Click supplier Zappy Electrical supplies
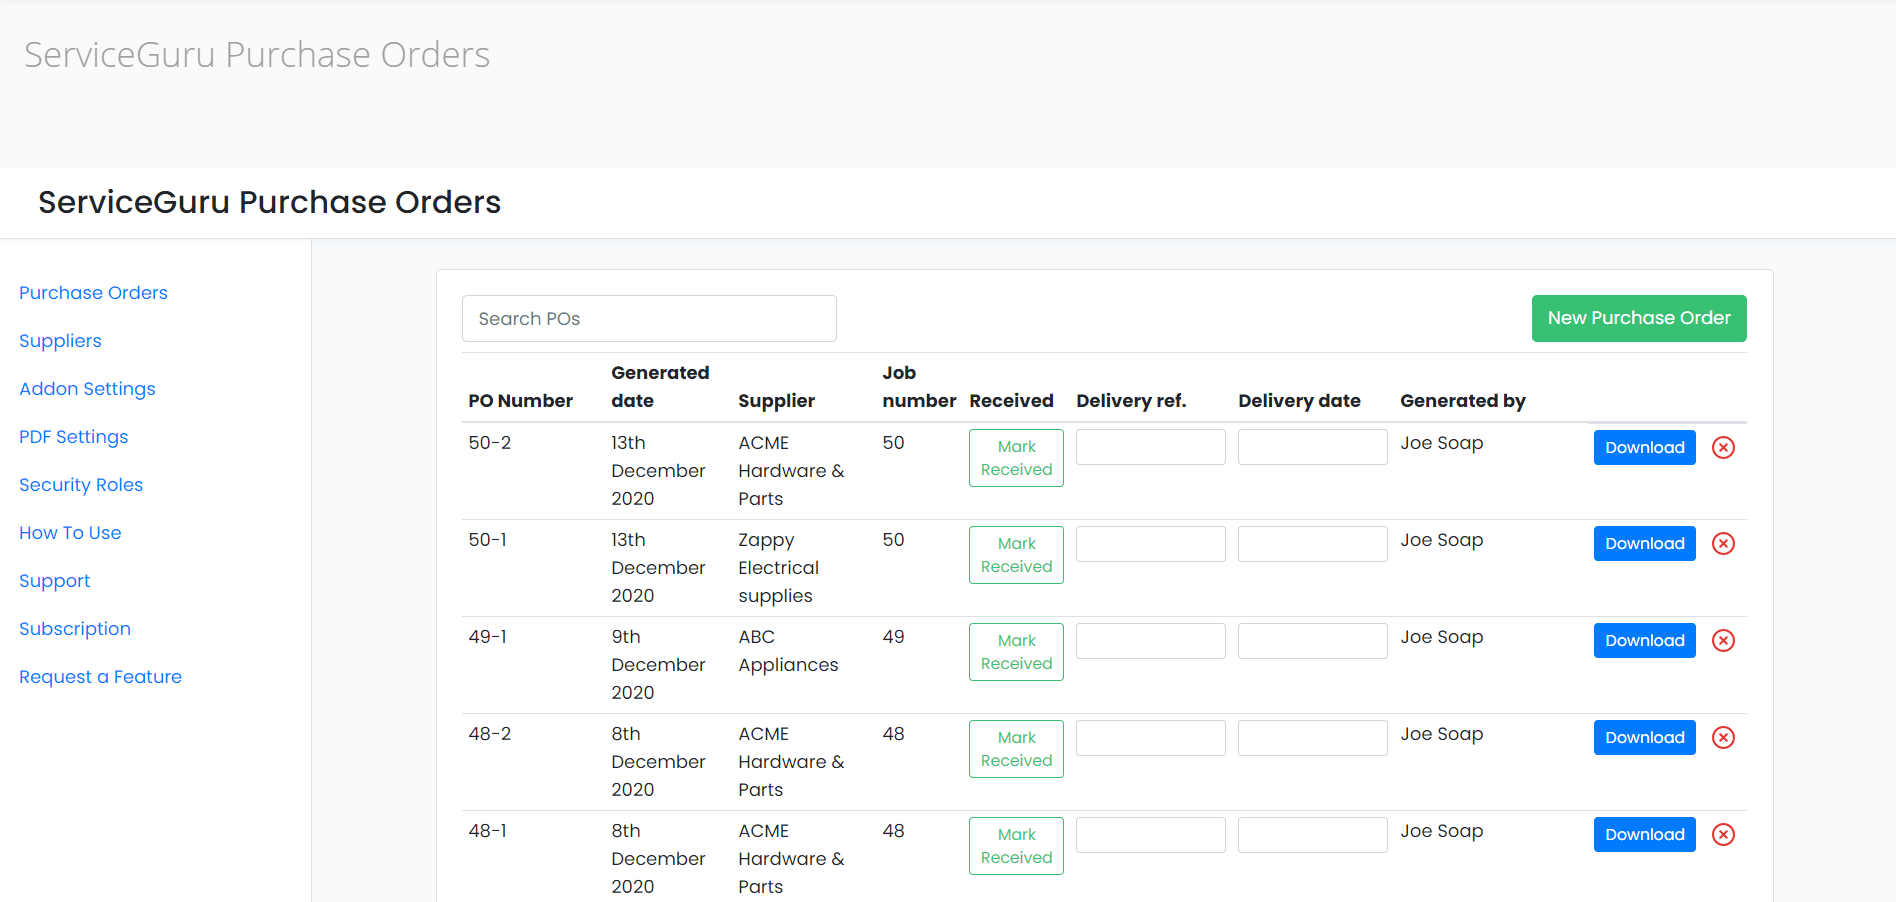The height and width of the screenshot is (902, 1896). tap(778, 568)
